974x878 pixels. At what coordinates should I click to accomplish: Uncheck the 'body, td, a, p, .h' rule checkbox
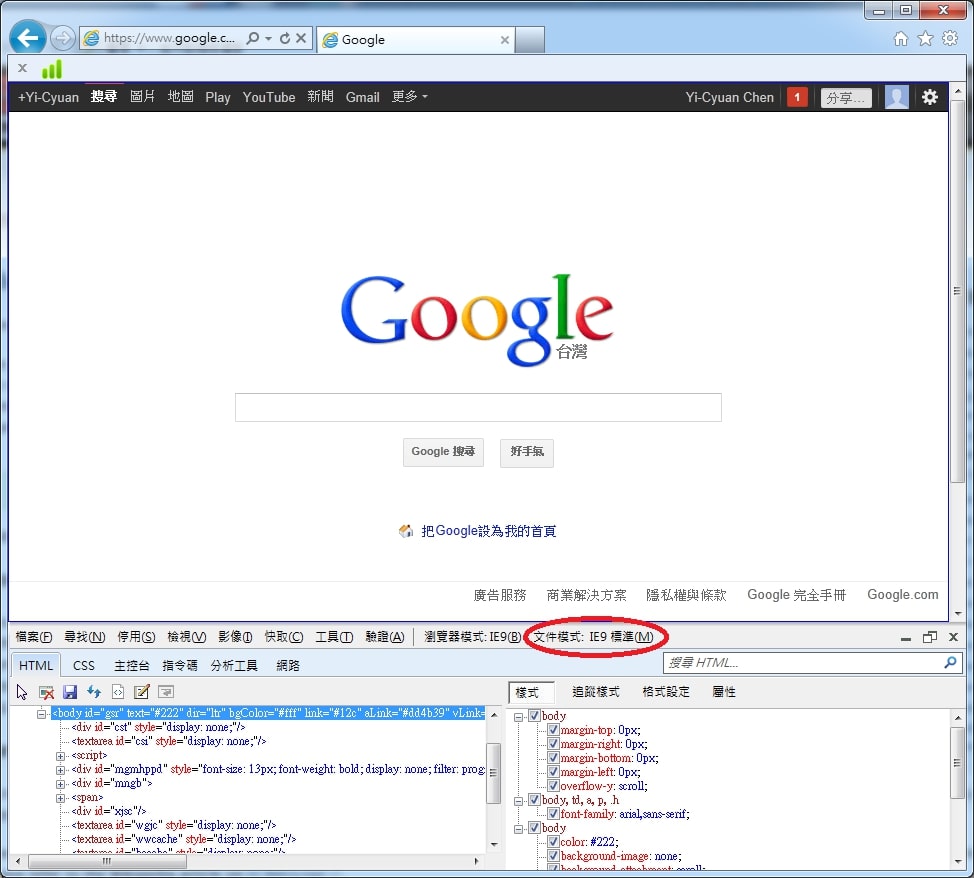(x=534, y=800)
